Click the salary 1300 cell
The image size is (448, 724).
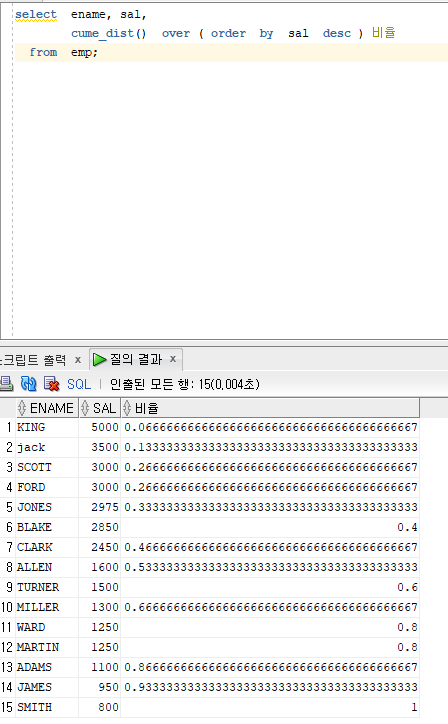tap(100, 607)
